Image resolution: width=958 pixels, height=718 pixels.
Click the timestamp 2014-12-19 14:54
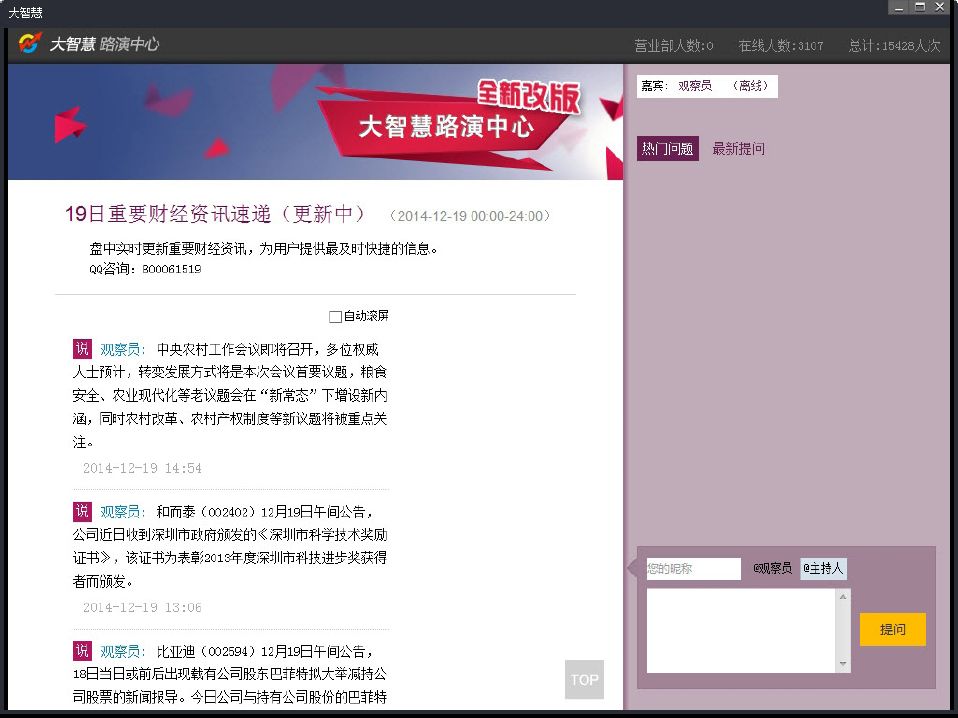[142, 468]
